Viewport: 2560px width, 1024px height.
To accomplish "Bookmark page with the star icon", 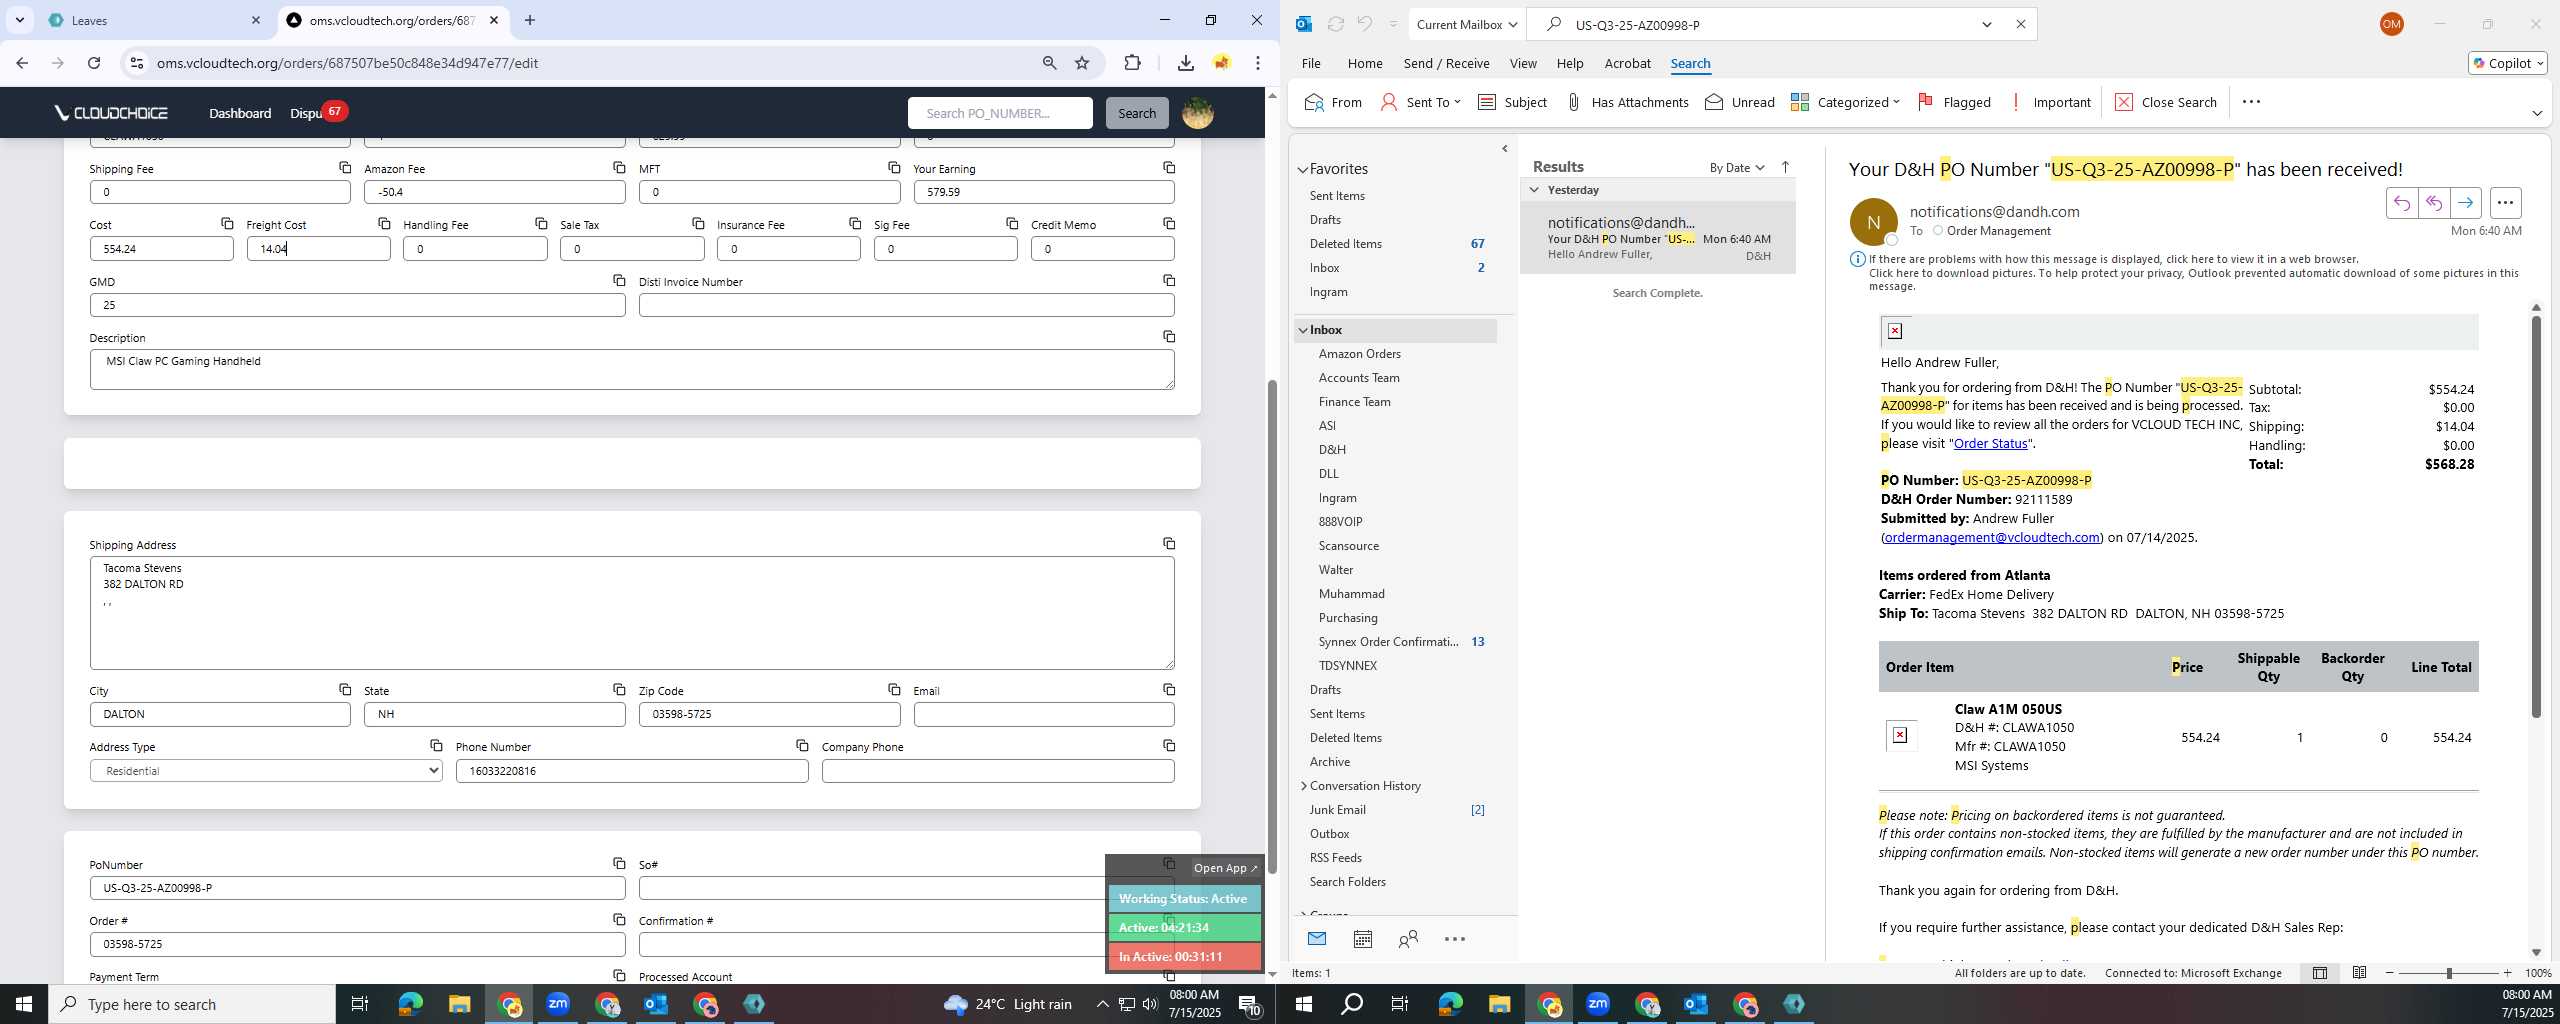I will (1082, 63).
